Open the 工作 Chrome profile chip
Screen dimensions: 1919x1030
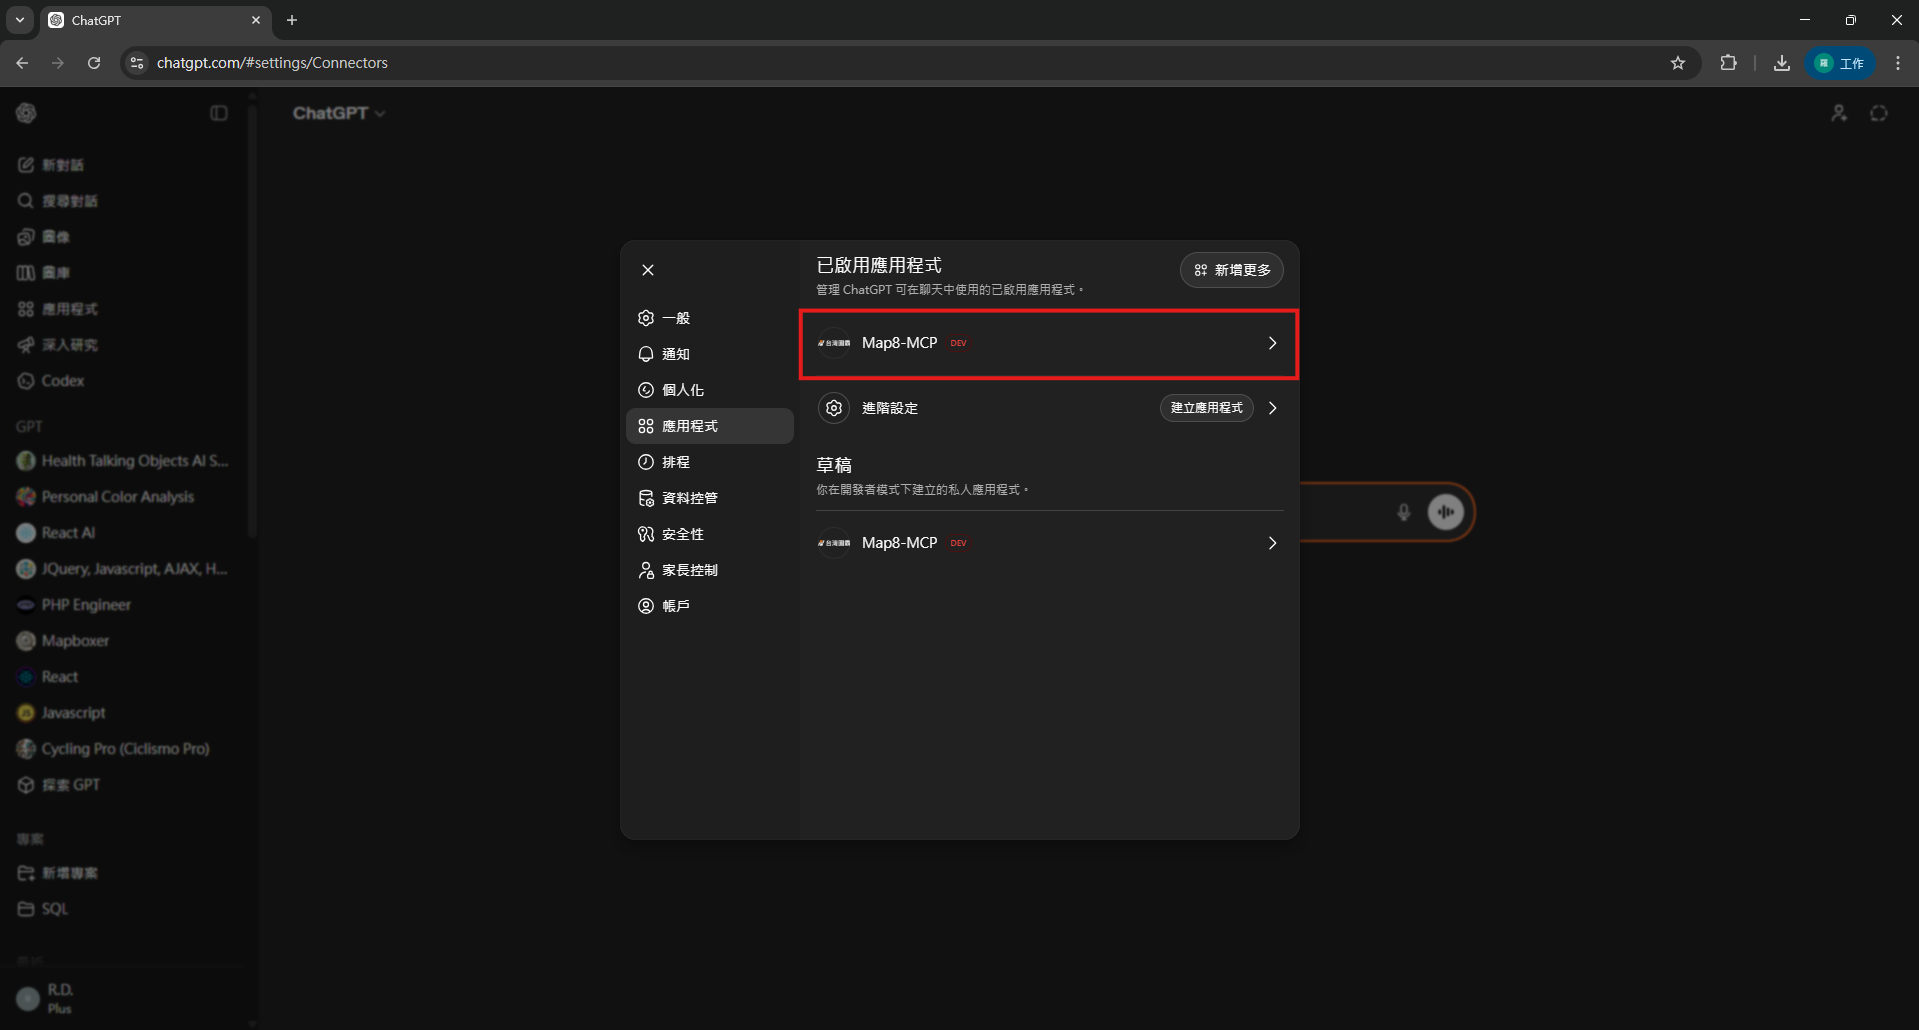(x=1841, y=63)
